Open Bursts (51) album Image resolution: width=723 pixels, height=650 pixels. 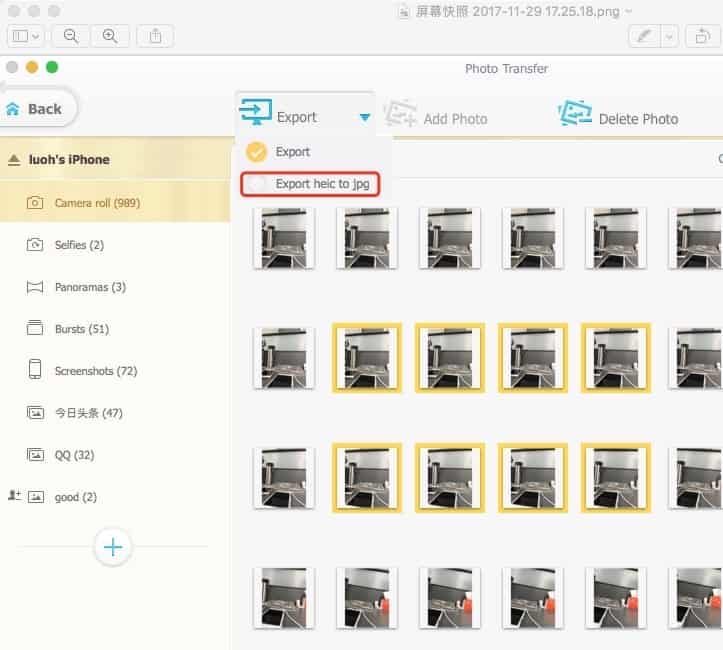(x=82, y=329)
